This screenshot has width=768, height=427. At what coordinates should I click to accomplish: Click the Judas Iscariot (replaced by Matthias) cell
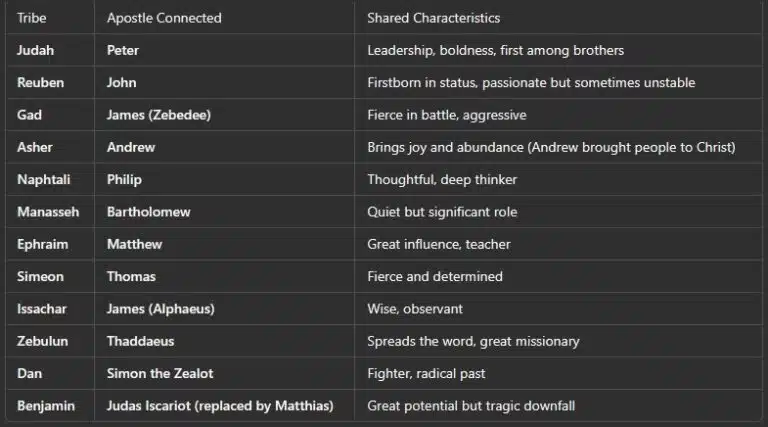(219, 406)
